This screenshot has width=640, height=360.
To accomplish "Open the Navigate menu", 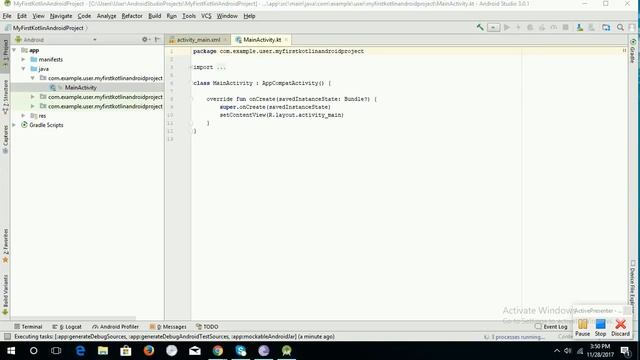I will 61,16.
